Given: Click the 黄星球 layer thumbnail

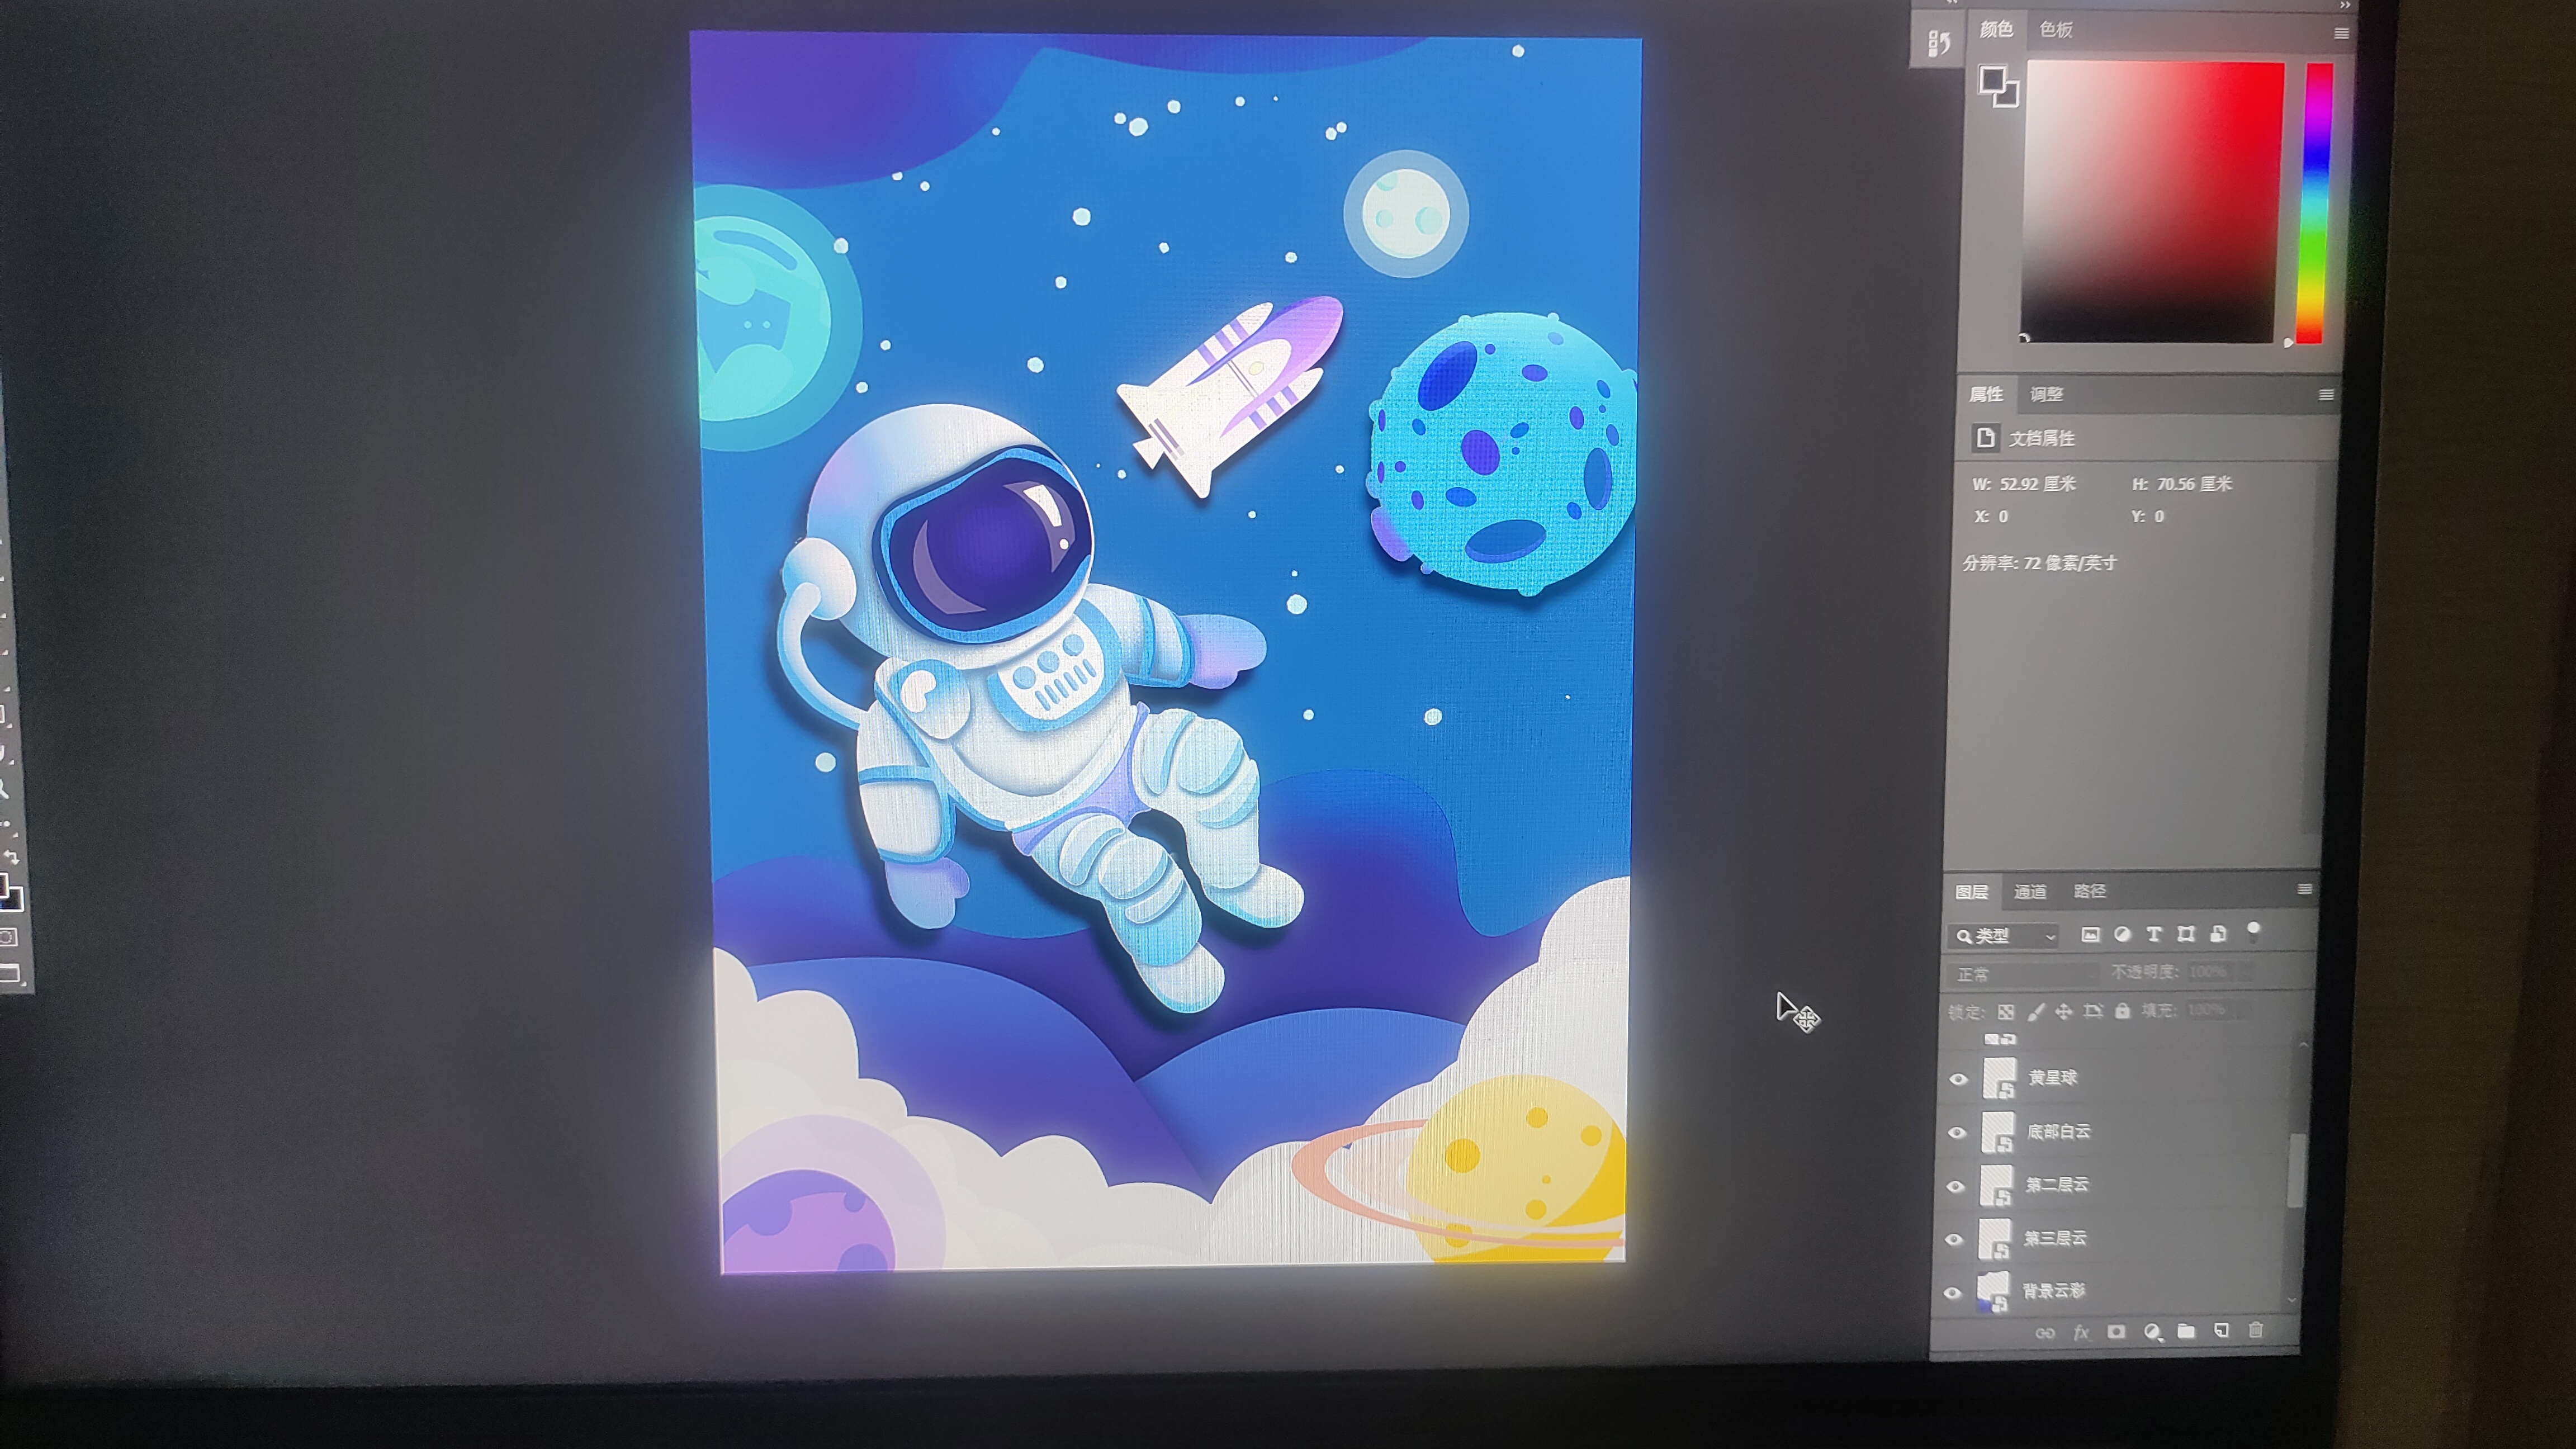Looking at the screenshot, I should 1999,1078.
